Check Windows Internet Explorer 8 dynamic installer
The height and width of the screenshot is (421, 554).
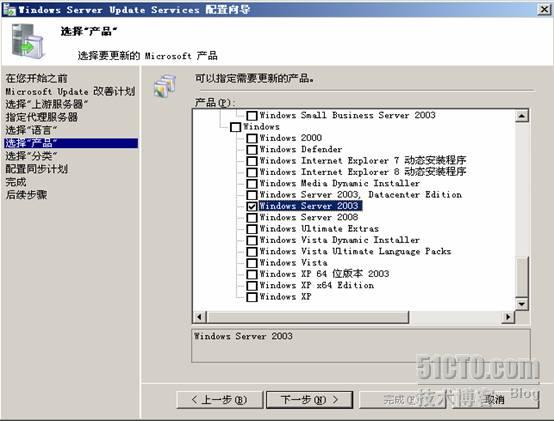pos(252,172)
